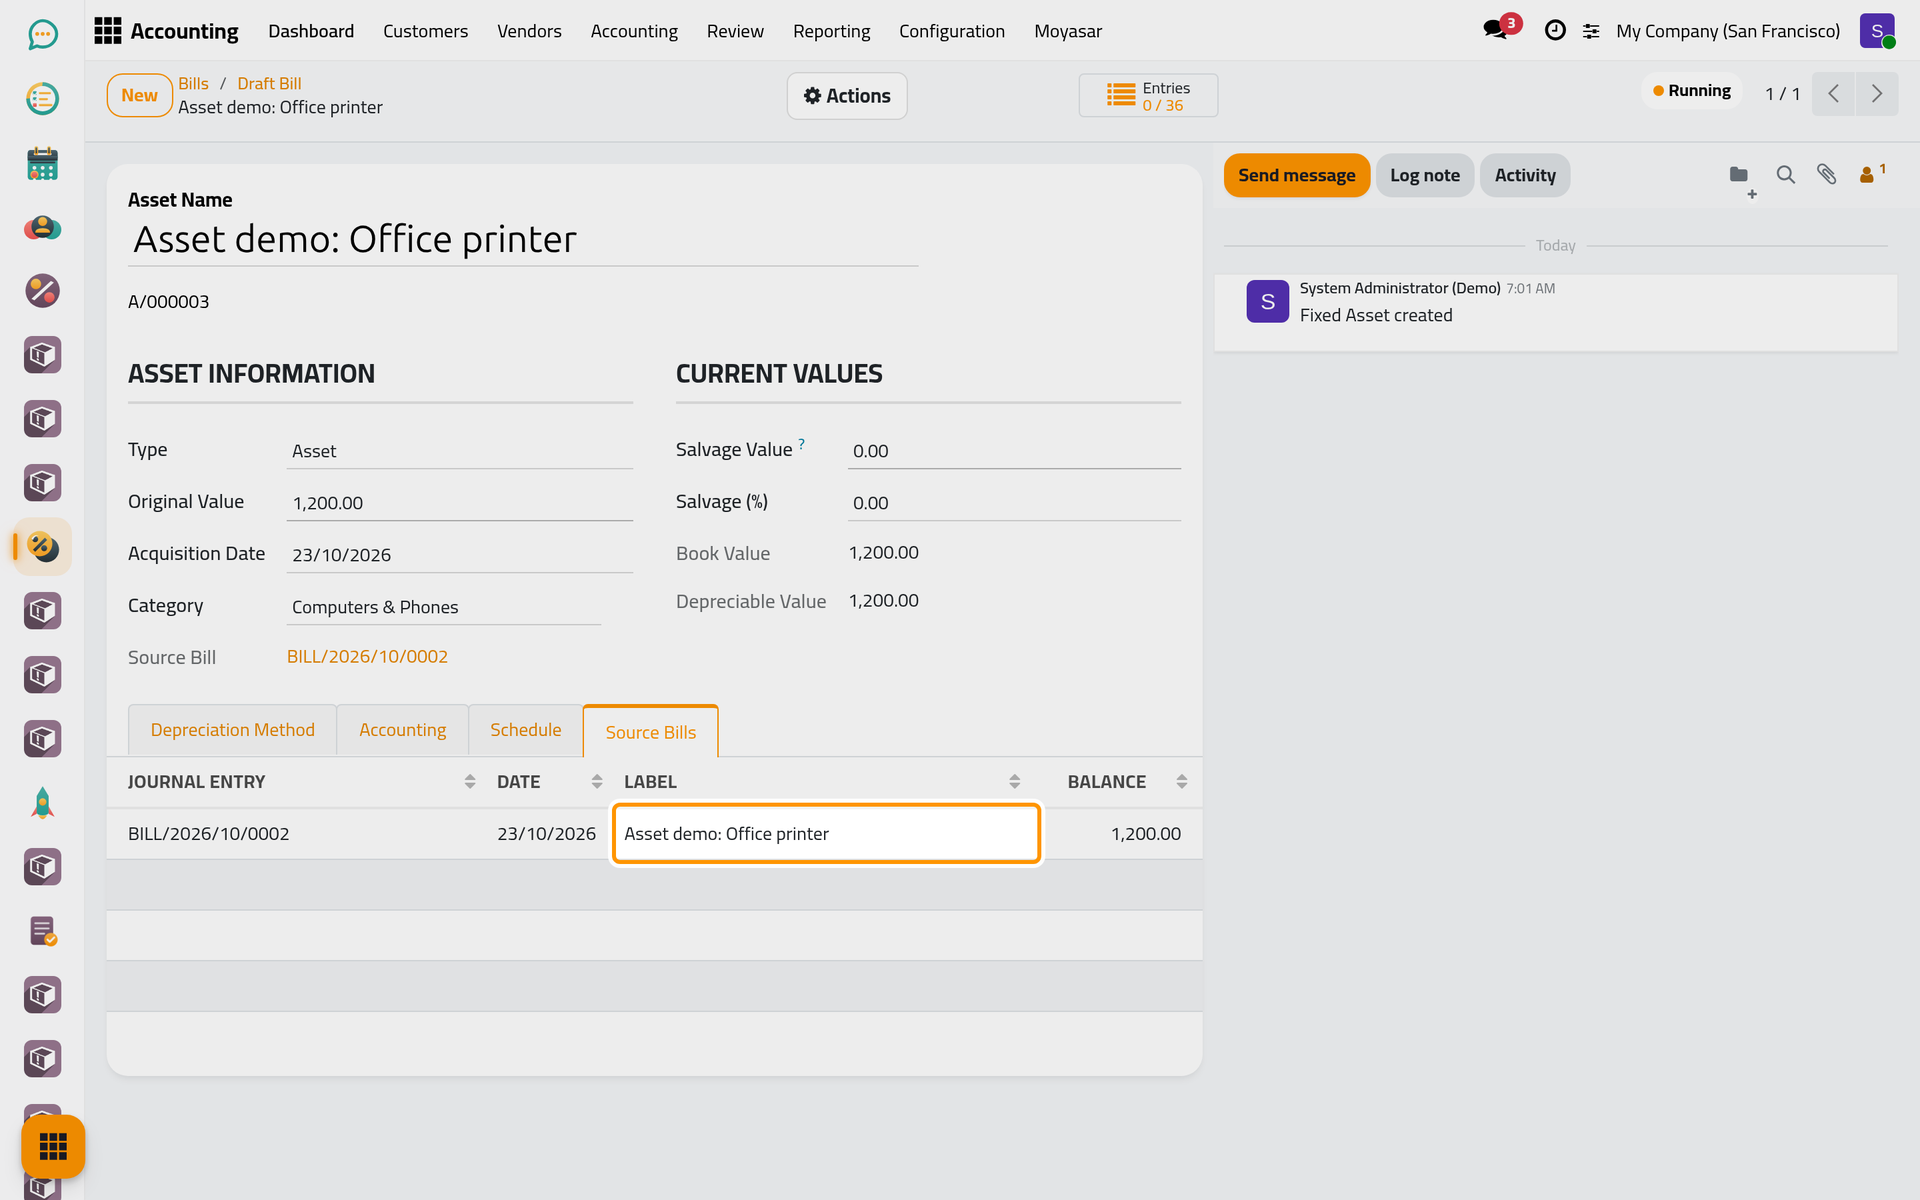Go to next record arrow
The image size is (1920, 1200).
1877,94
